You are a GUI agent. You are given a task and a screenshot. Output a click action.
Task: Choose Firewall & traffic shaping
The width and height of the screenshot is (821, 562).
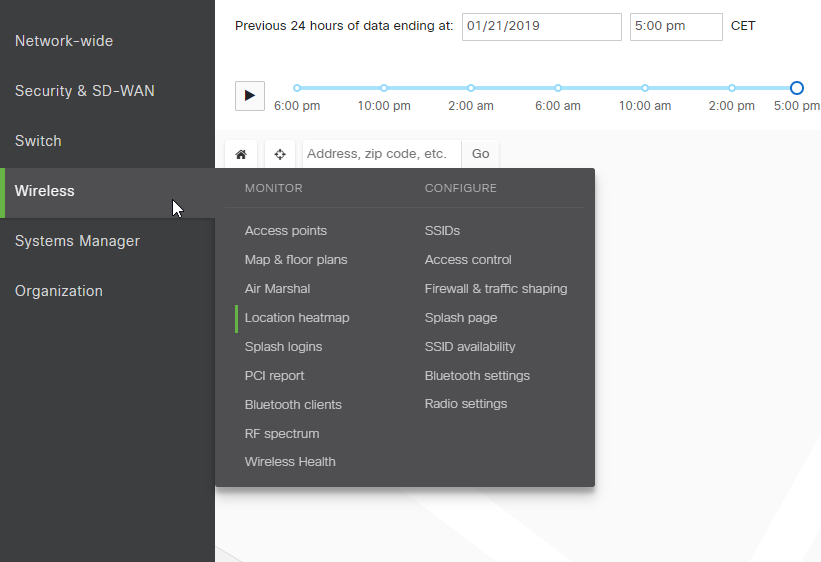point(495,289)
